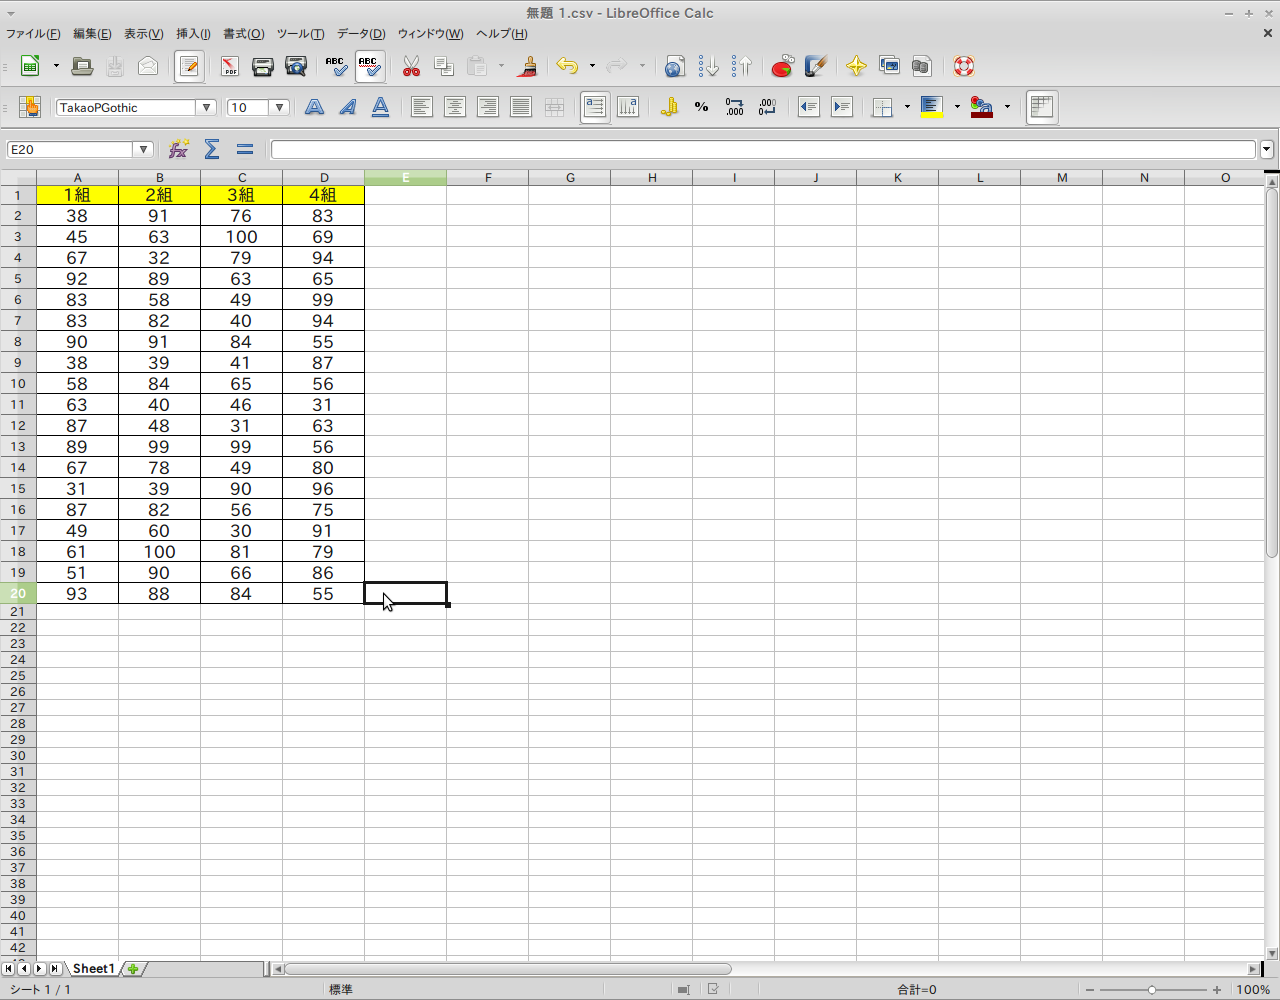Open the Function Wizard
This screenshot has width=1280, height=1000.
[179, 149]
